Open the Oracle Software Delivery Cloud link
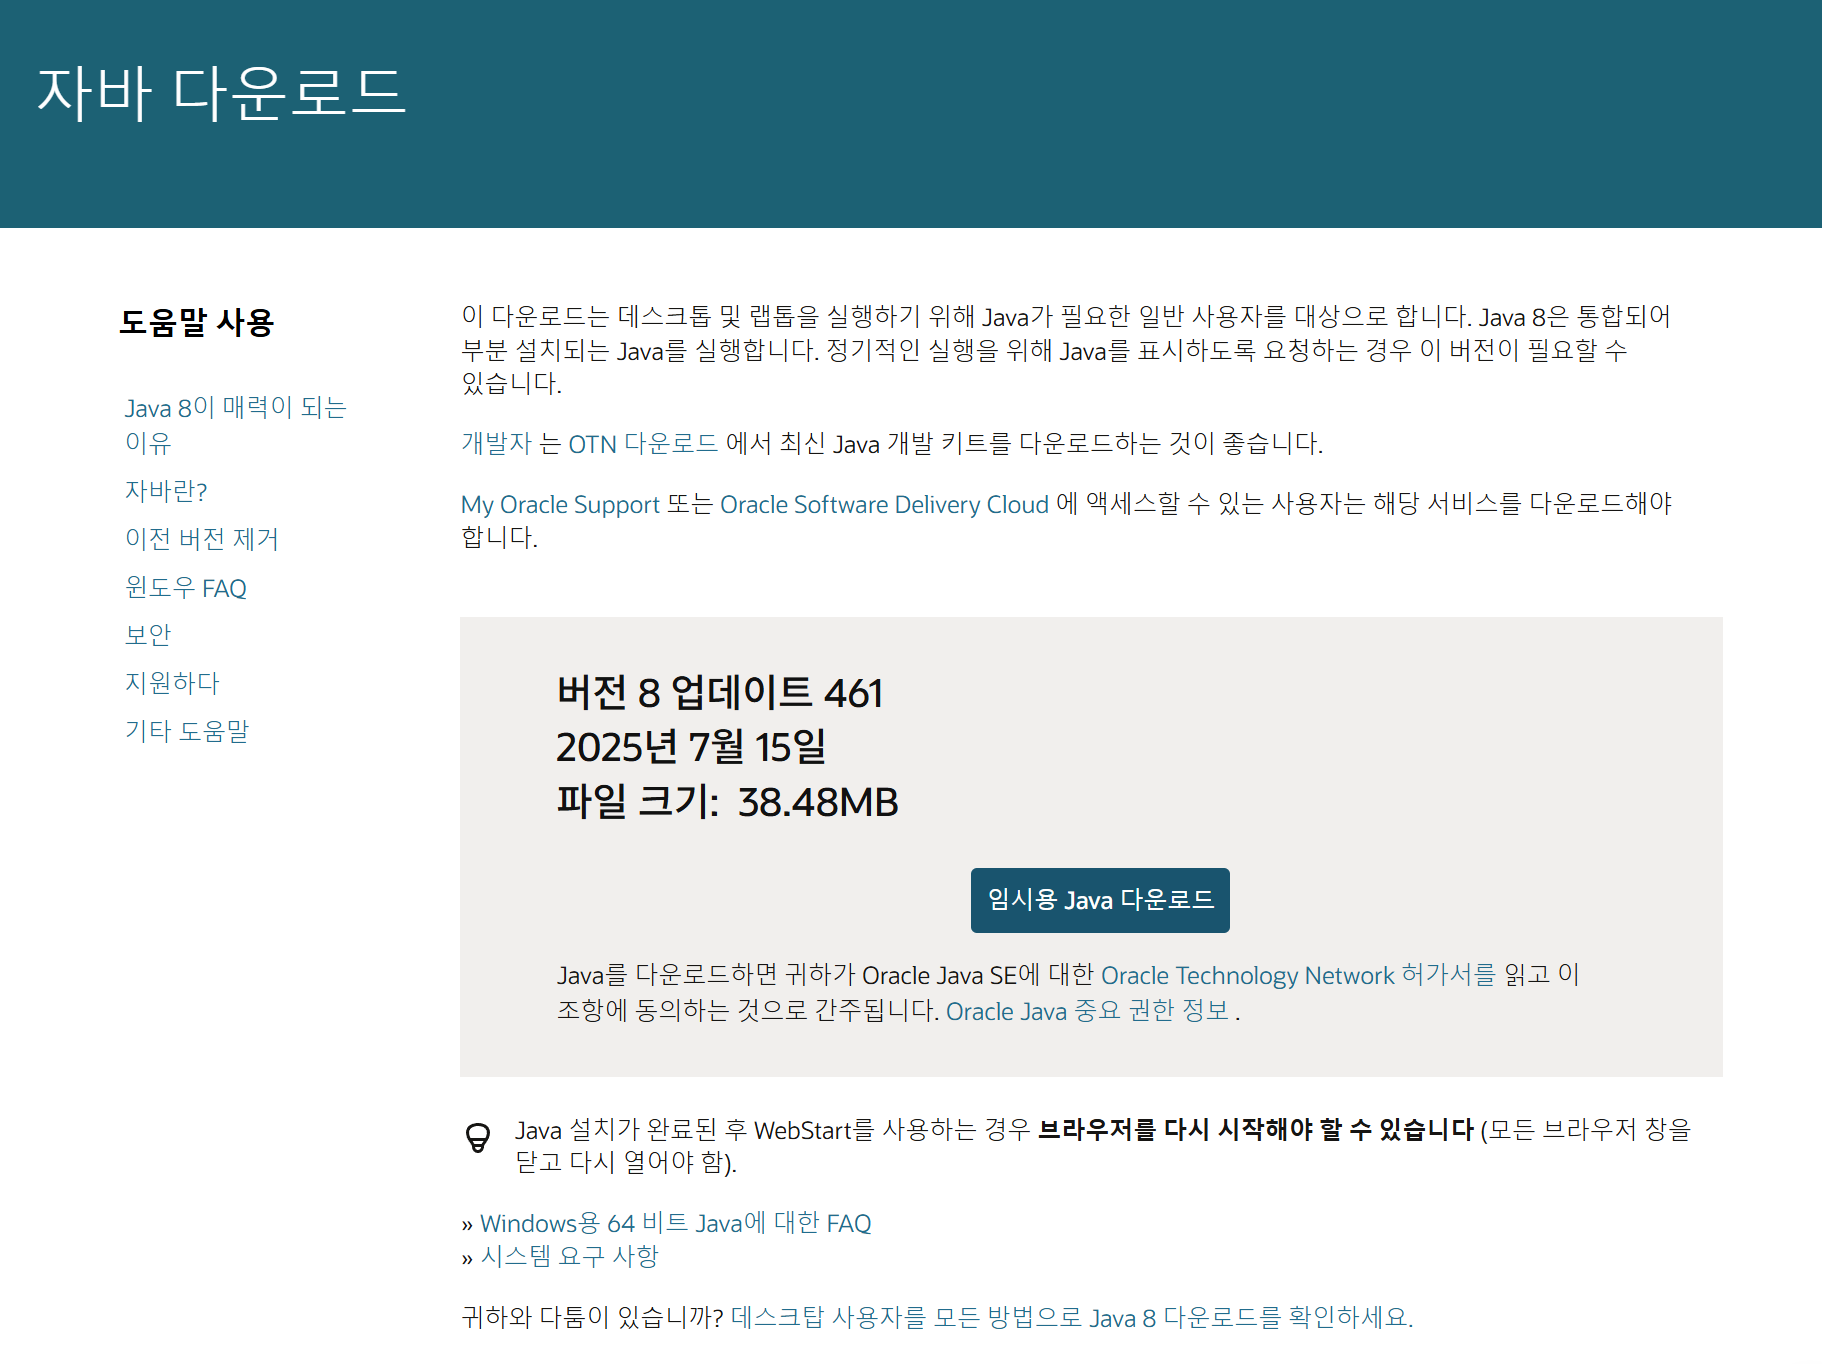Screen dimensions: 1822x1364 pos(884,504)
